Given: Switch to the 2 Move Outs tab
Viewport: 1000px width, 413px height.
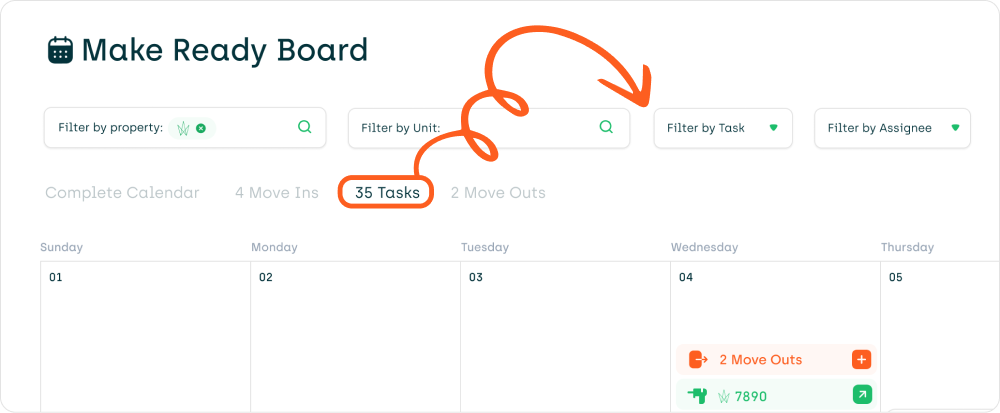Looking at the screenshot, I should coord(498,192).
